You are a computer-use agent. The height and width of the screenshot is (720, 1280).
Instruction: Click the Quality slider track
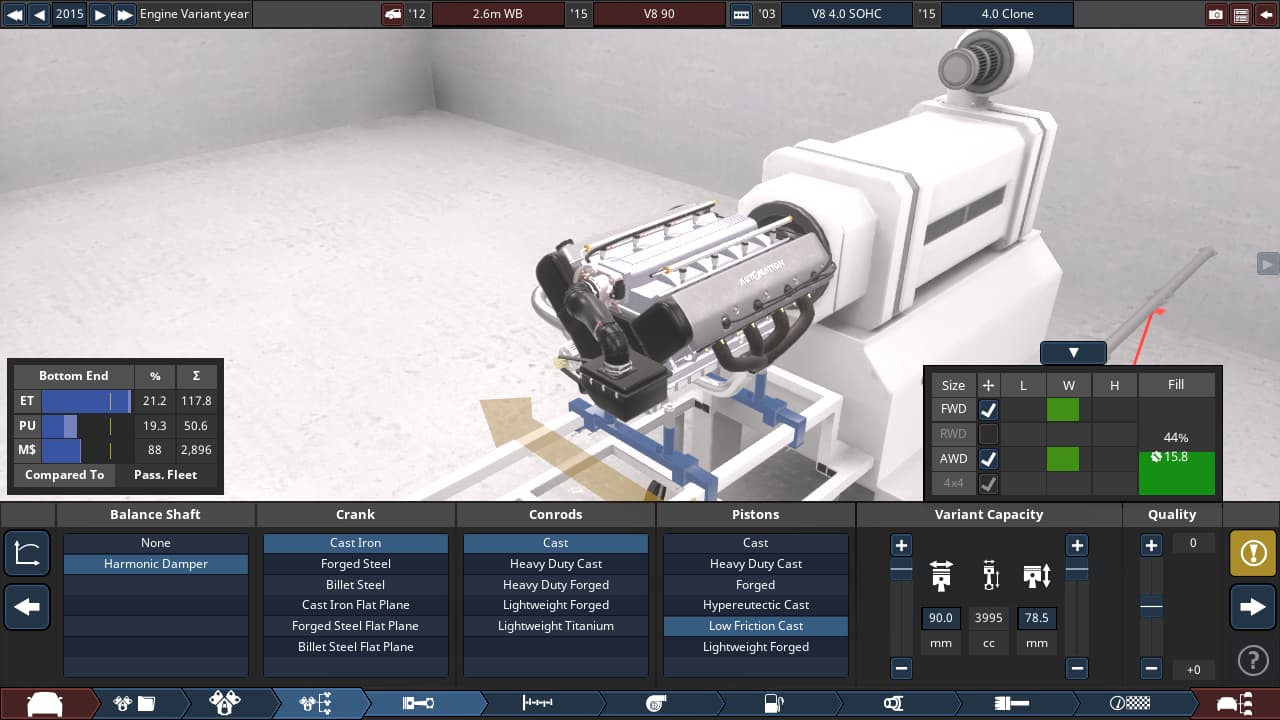click(1151, 607)
